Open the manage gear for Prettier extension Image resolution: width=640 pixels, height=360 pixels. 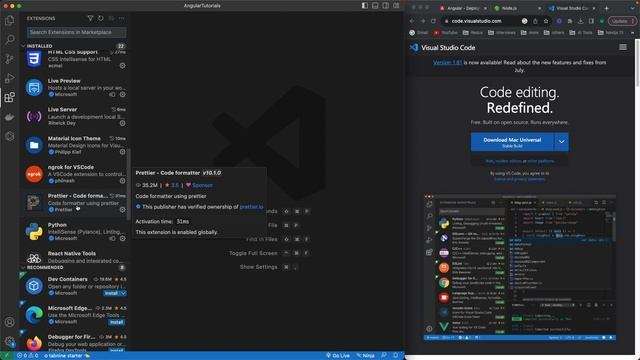coord(122,209)
